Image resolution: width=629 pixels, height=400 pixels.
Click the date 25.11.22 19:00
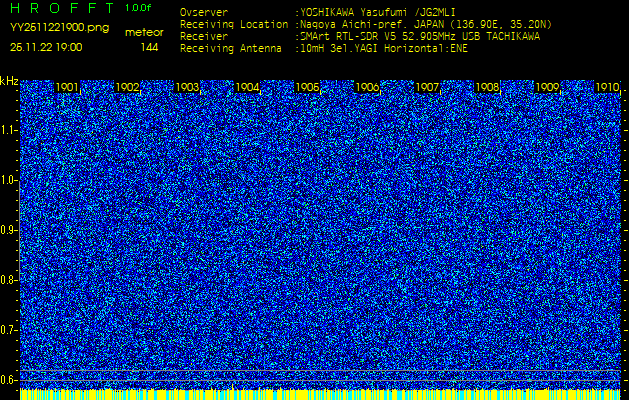coord(46,48)
